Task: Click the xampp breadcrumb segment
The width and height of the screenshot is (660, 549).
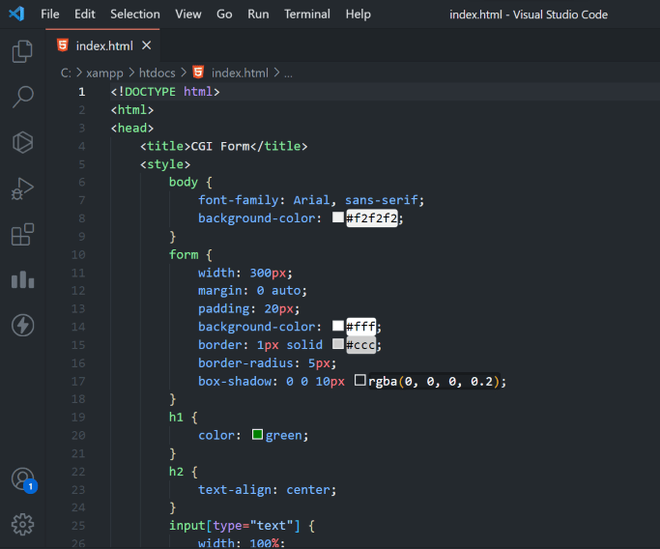Action: tap(105, 73)
